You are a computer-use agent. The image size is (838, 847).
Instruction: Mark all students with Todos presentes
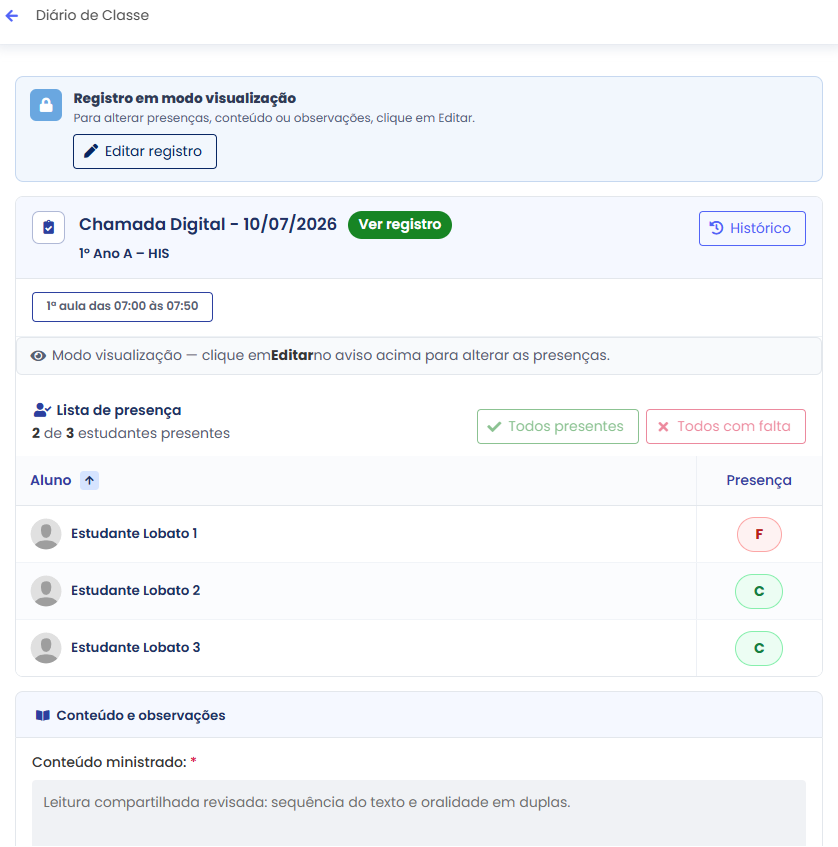coord(558,427)
